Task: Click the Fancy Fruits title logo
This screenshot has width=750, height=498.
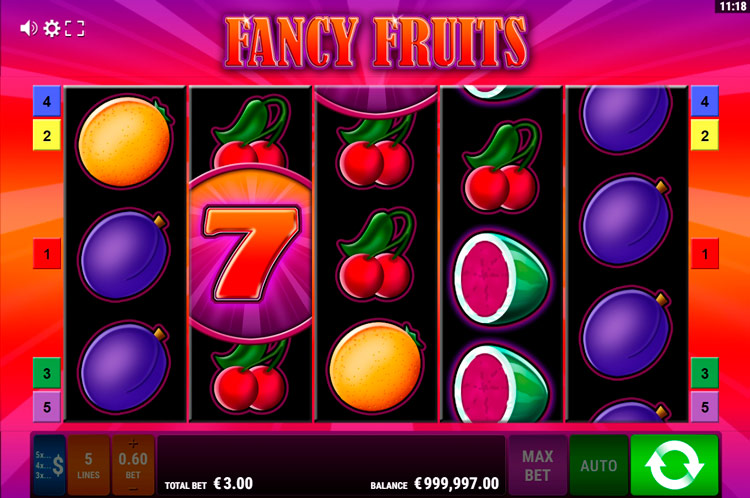Action: tap(376, 42)
